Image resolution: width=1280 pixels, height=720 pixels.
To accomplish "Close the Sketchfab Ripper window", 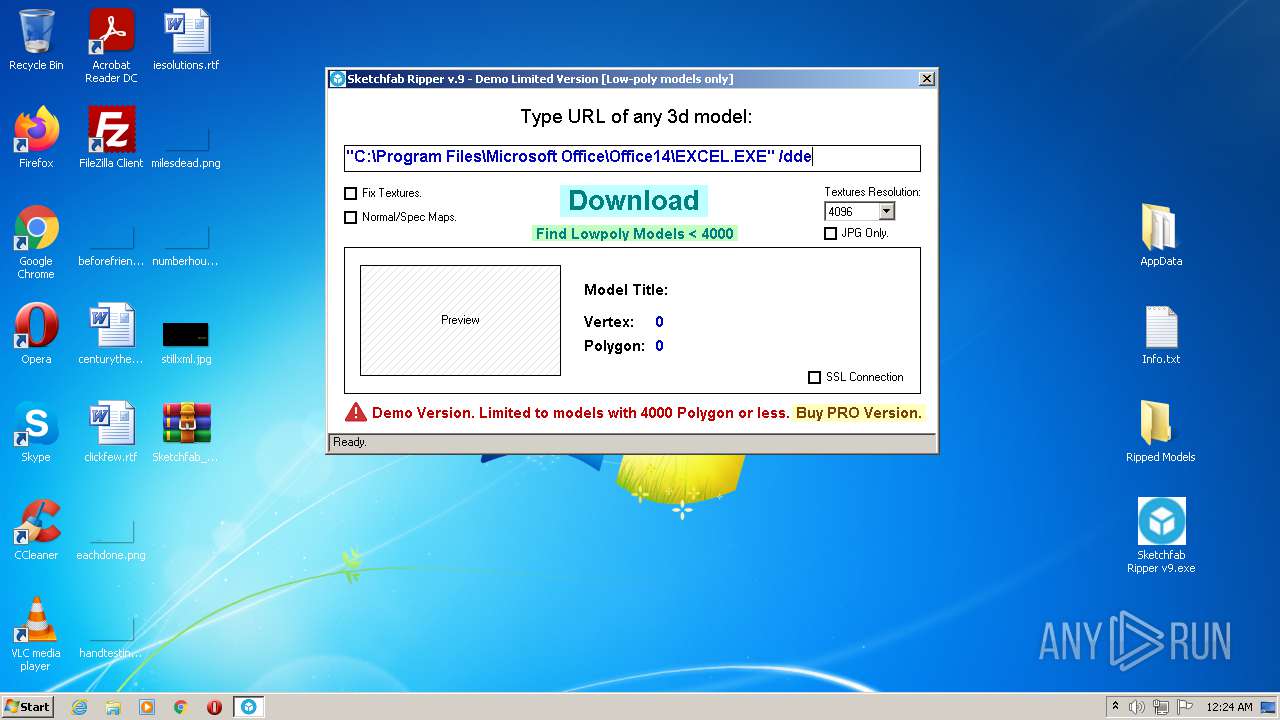I will point(927,79).
